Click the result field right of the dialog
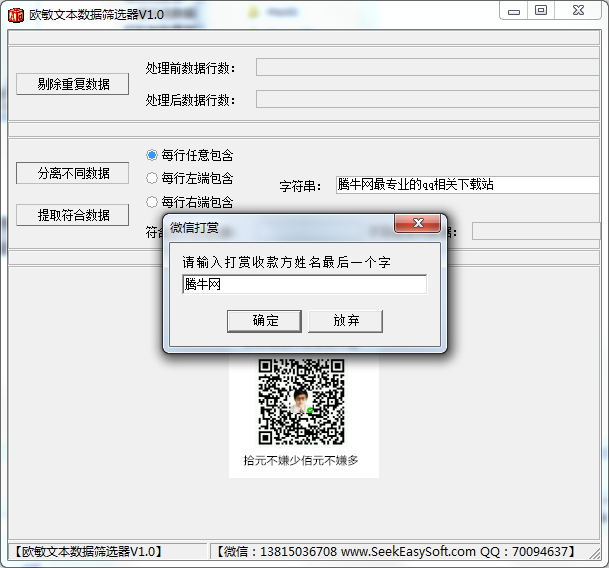 536,231
